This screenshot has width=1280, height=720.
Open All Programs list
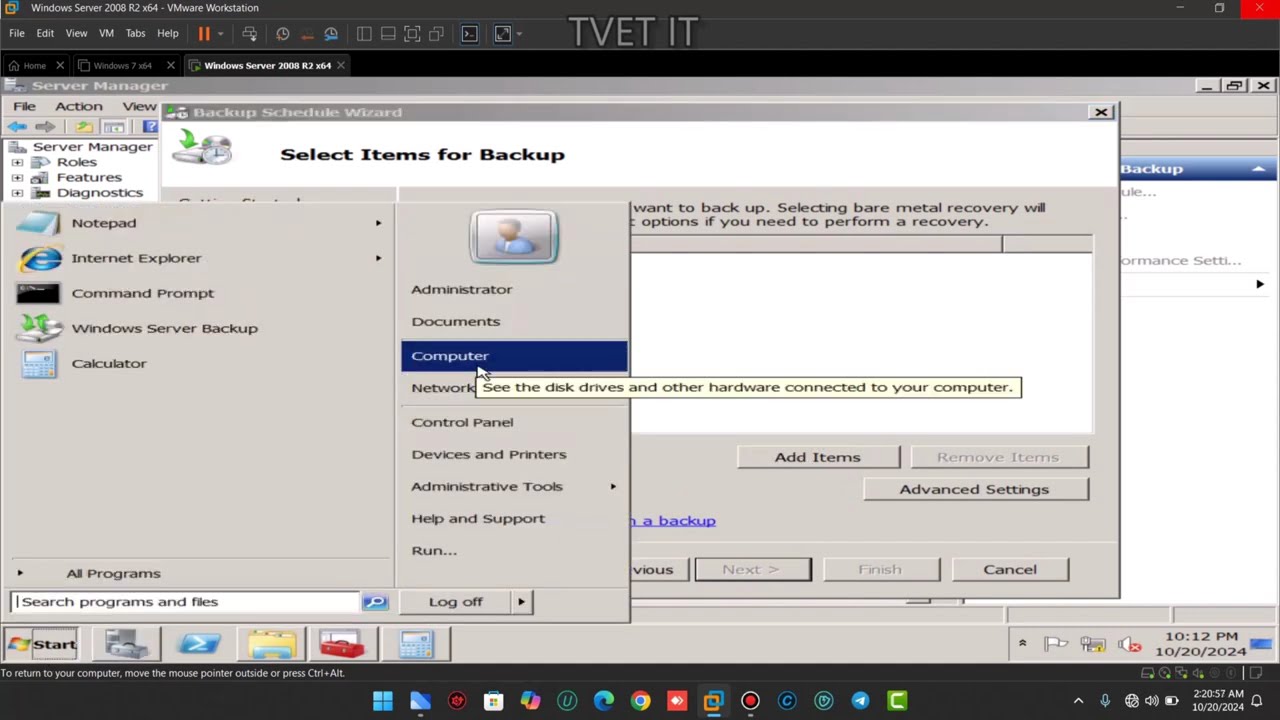[x=113, y=573]
